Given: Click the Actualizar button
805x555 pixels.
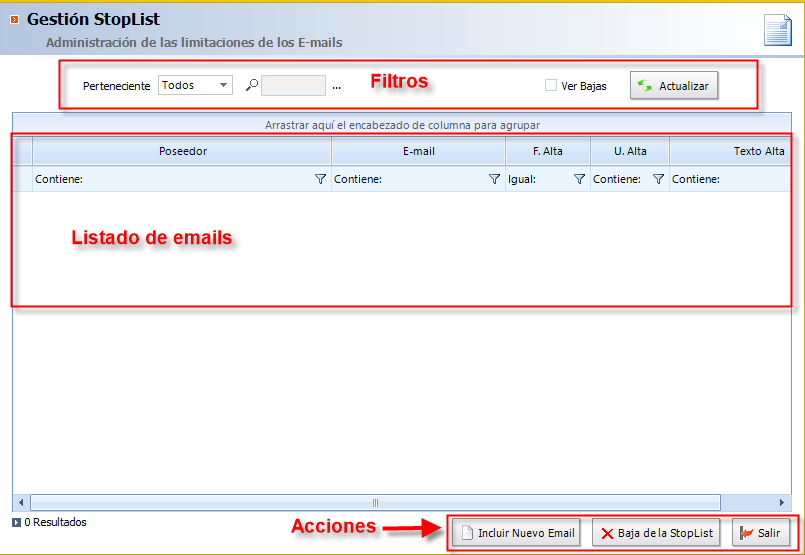Looking at the screenshot, I should point(674,85).
